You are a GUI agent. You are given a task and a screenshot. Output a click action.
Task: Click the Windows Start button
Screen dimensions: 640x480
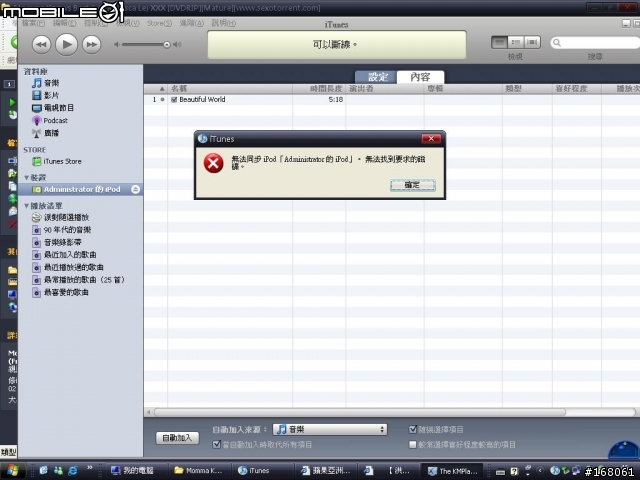12,471
